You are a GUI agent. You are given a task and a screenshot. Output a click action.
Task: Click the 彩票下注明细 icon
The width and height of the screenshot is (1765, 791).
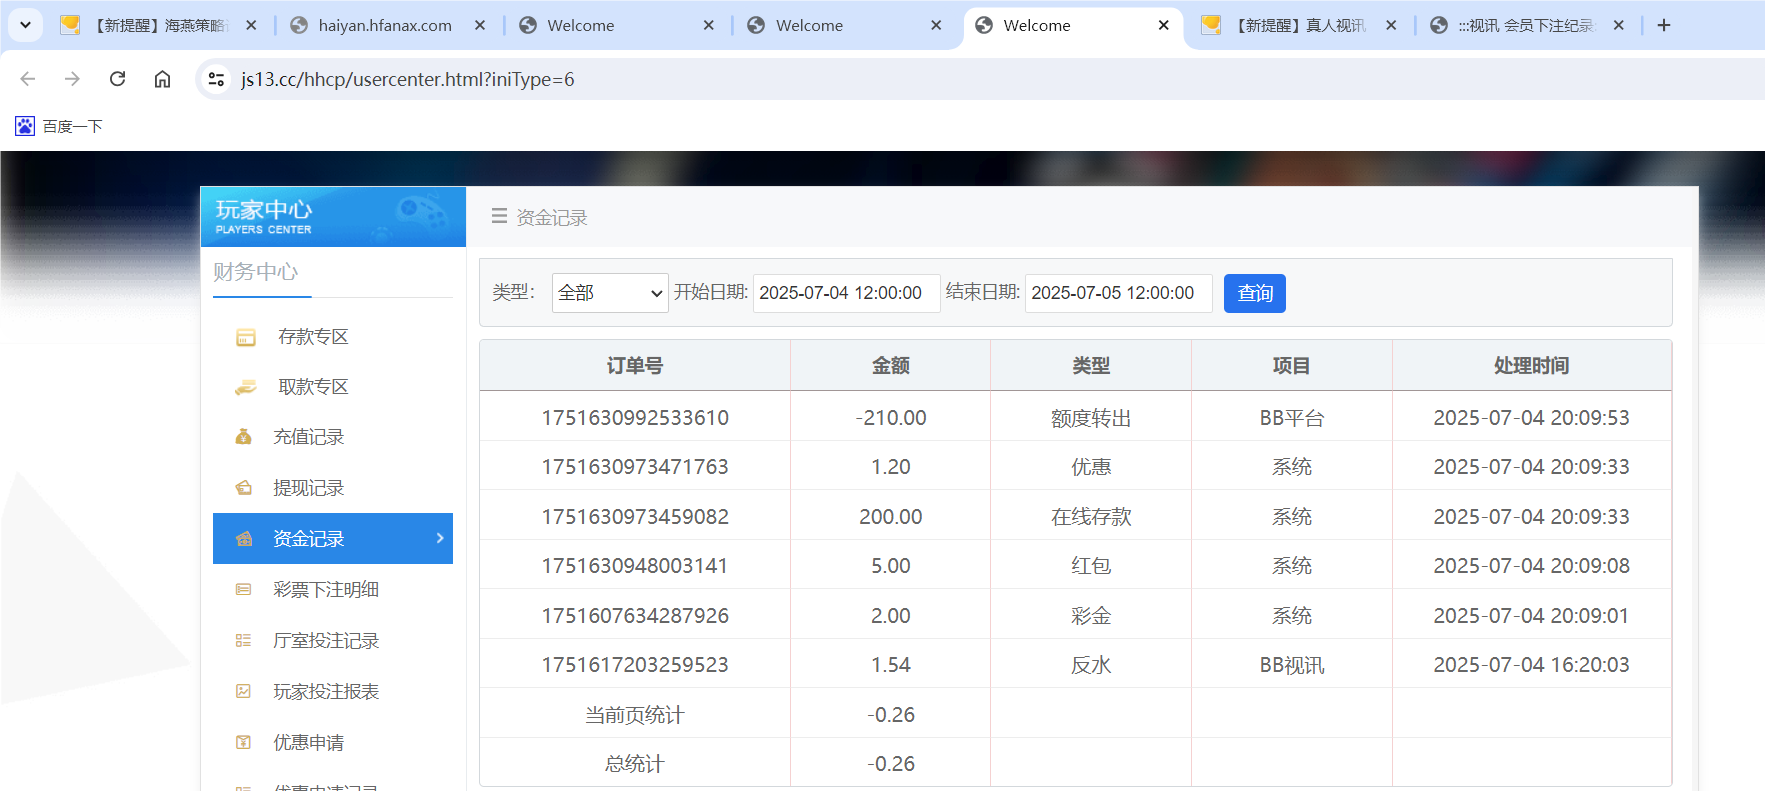click(x=243, y=590)
